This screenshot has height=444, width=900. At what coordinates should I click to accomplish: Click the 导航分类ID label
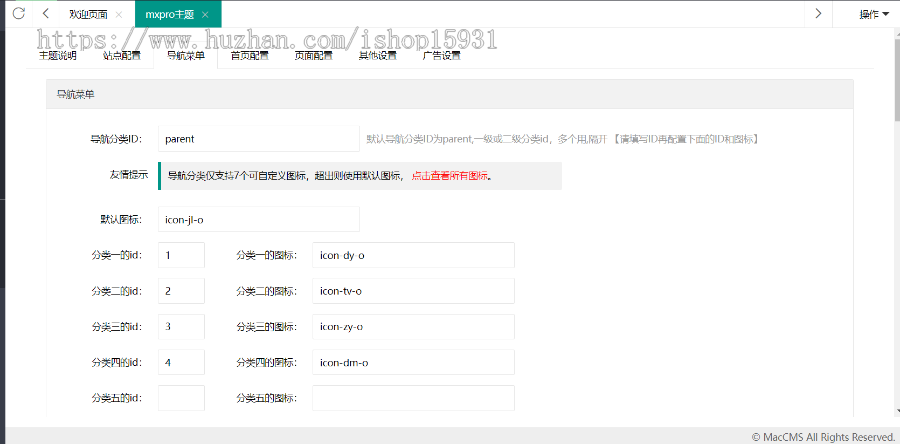[116, 139]
